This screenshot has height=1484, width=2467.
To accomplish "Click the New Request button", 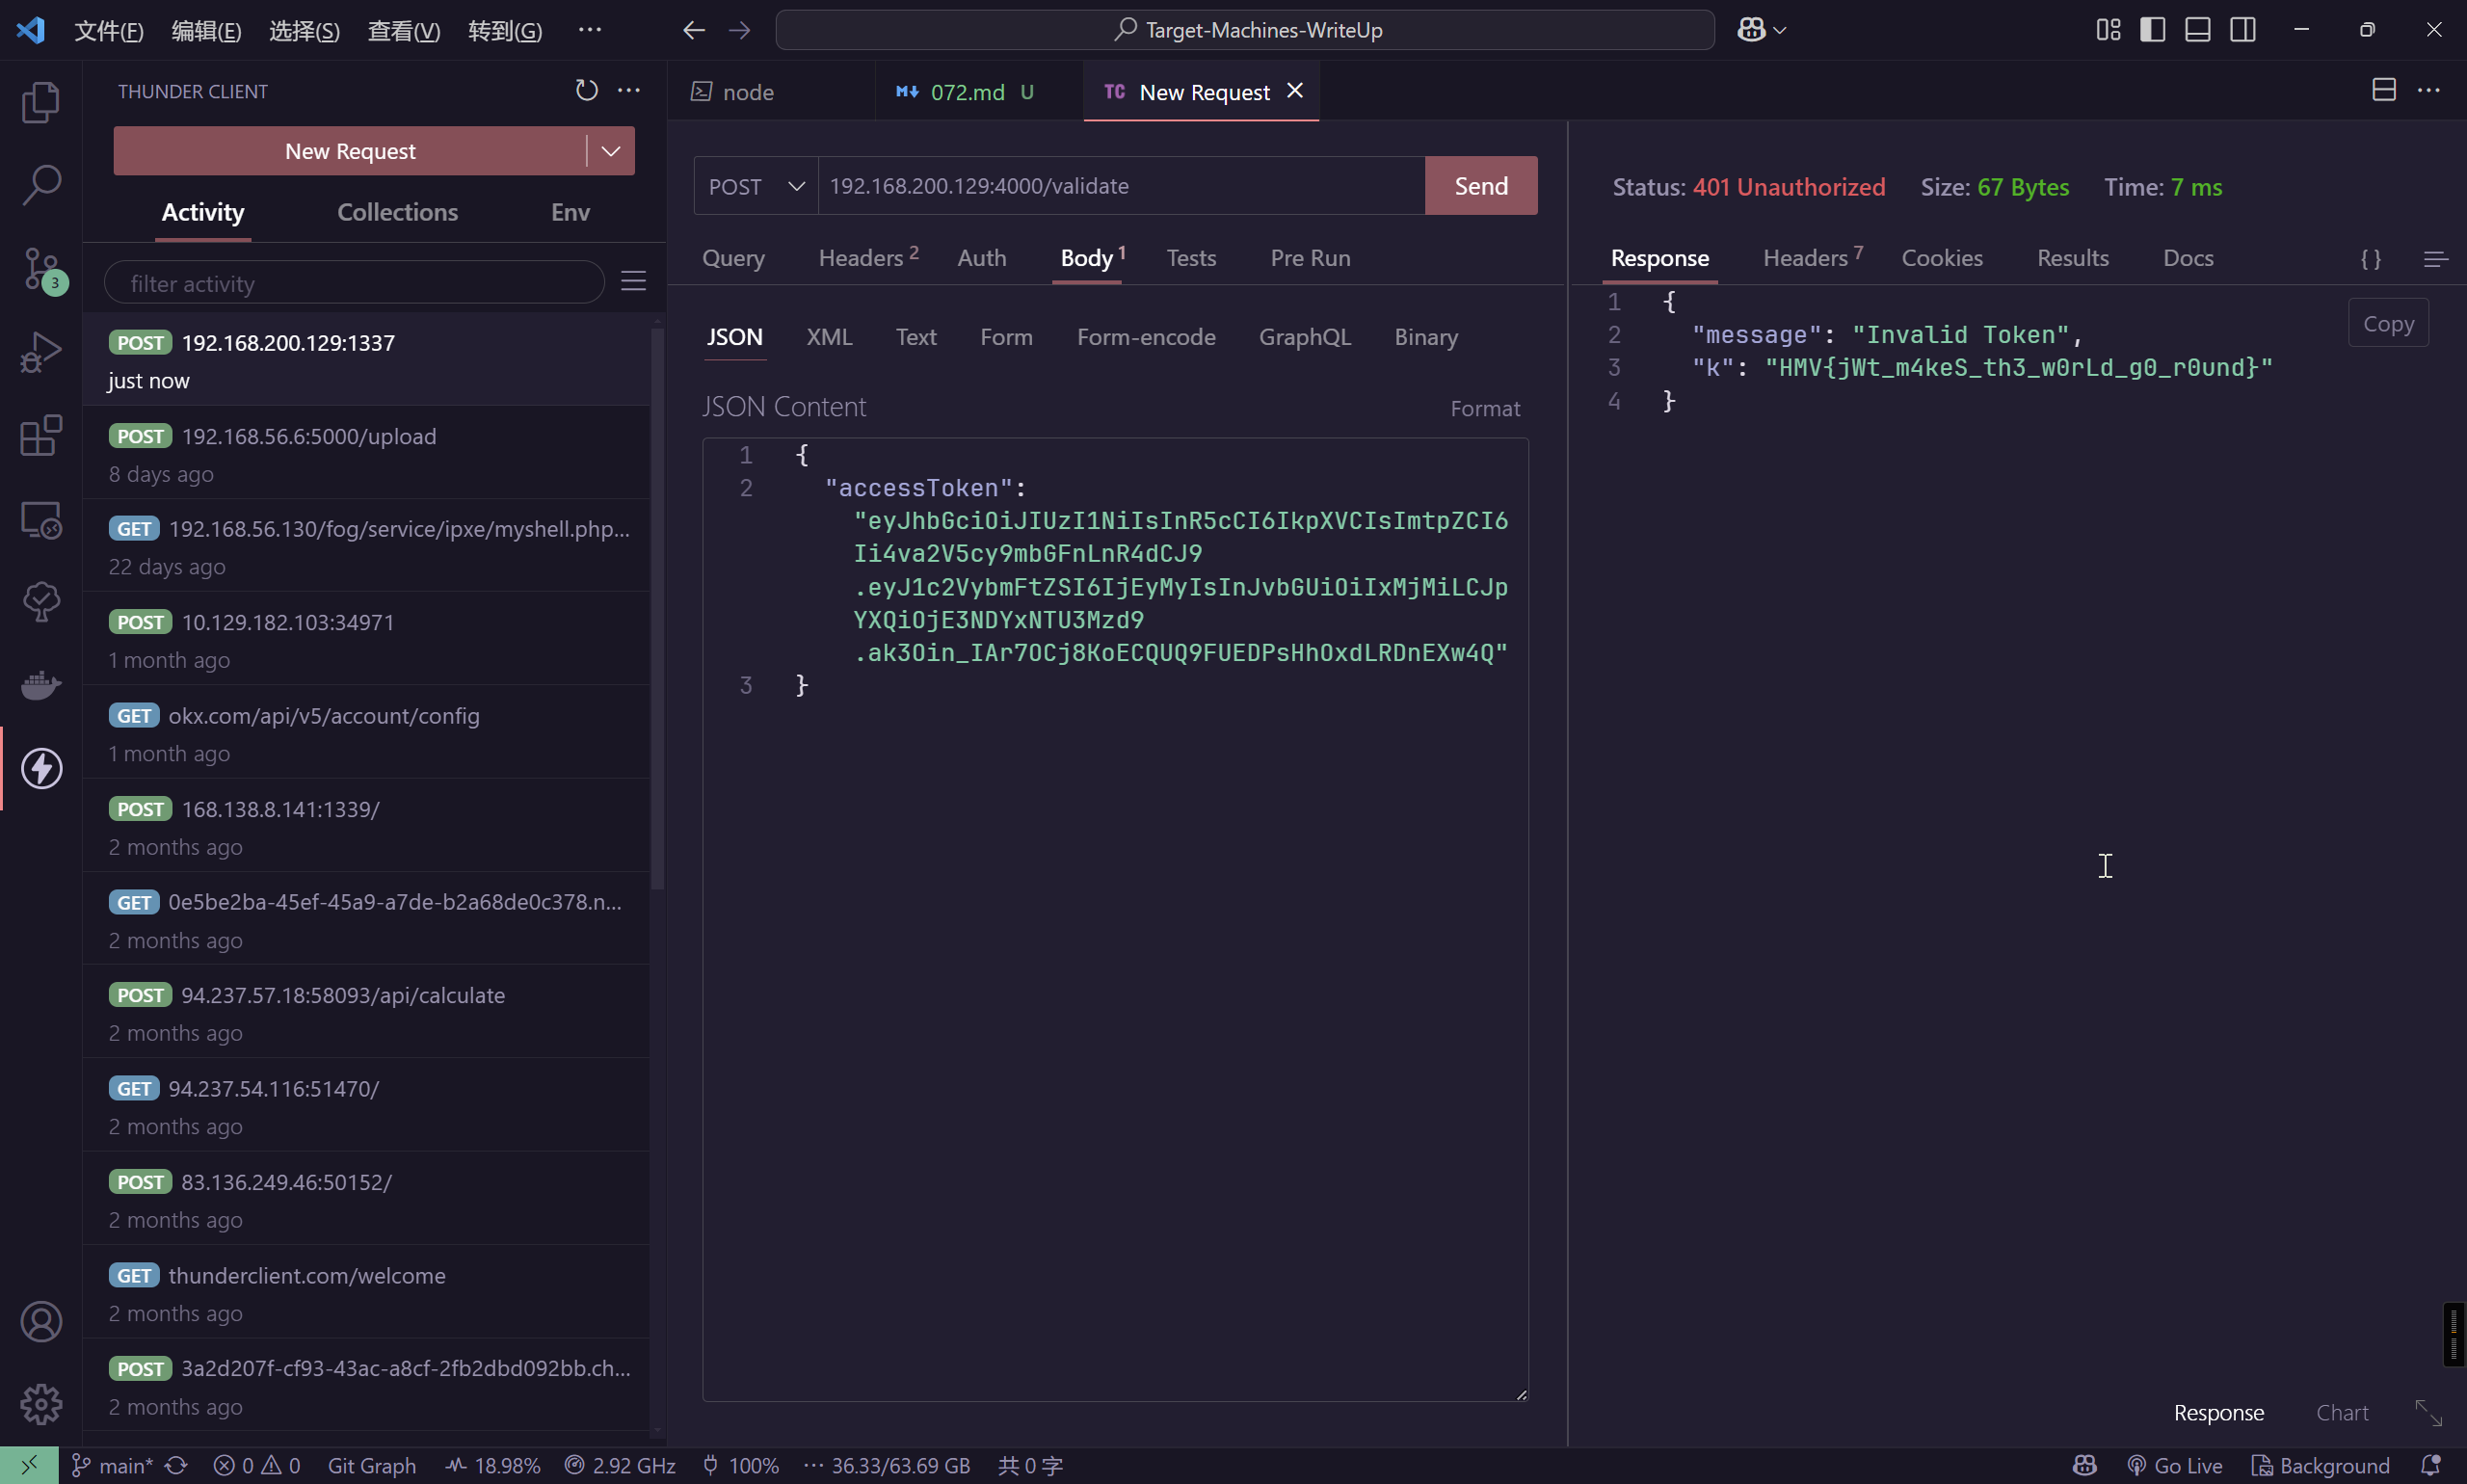I will click(x=350, y=151).
